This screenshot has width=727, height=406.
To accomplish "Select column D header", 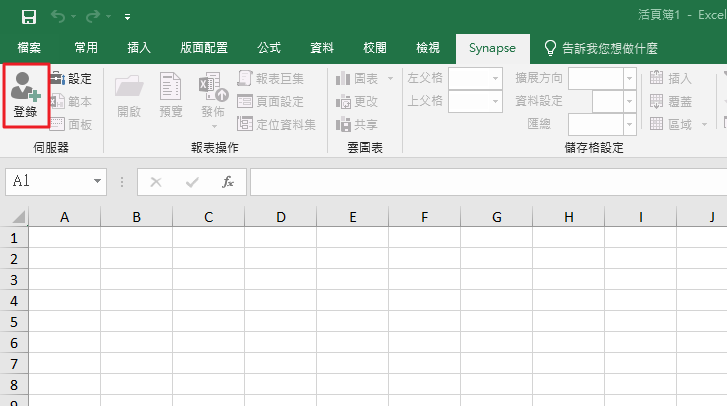I will tap(280, 217).
